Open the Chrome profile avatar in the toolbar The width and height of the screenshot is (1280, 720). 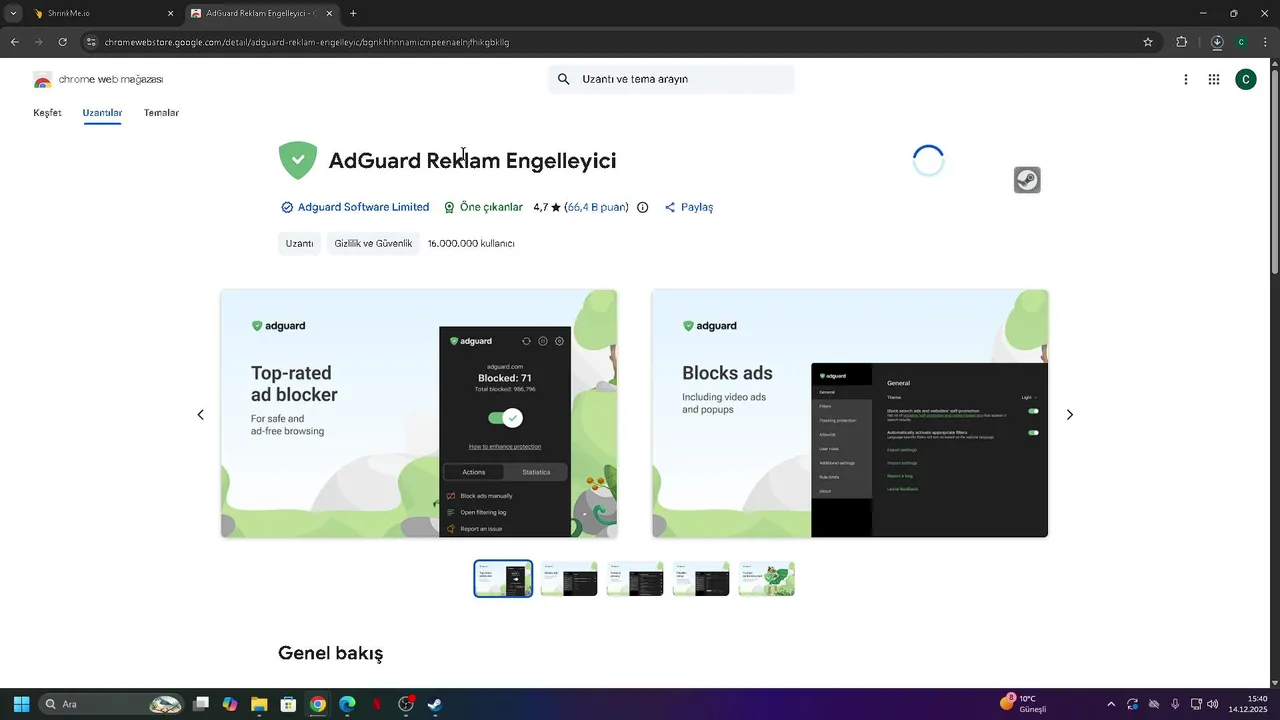1241,42
